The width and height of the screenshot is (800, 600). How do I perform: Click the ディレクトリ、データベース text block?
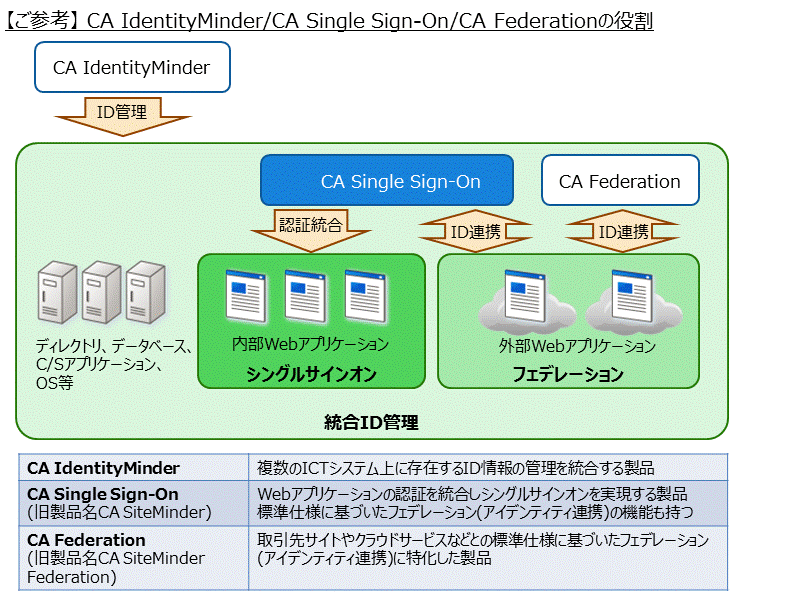[x=113, y=364]
